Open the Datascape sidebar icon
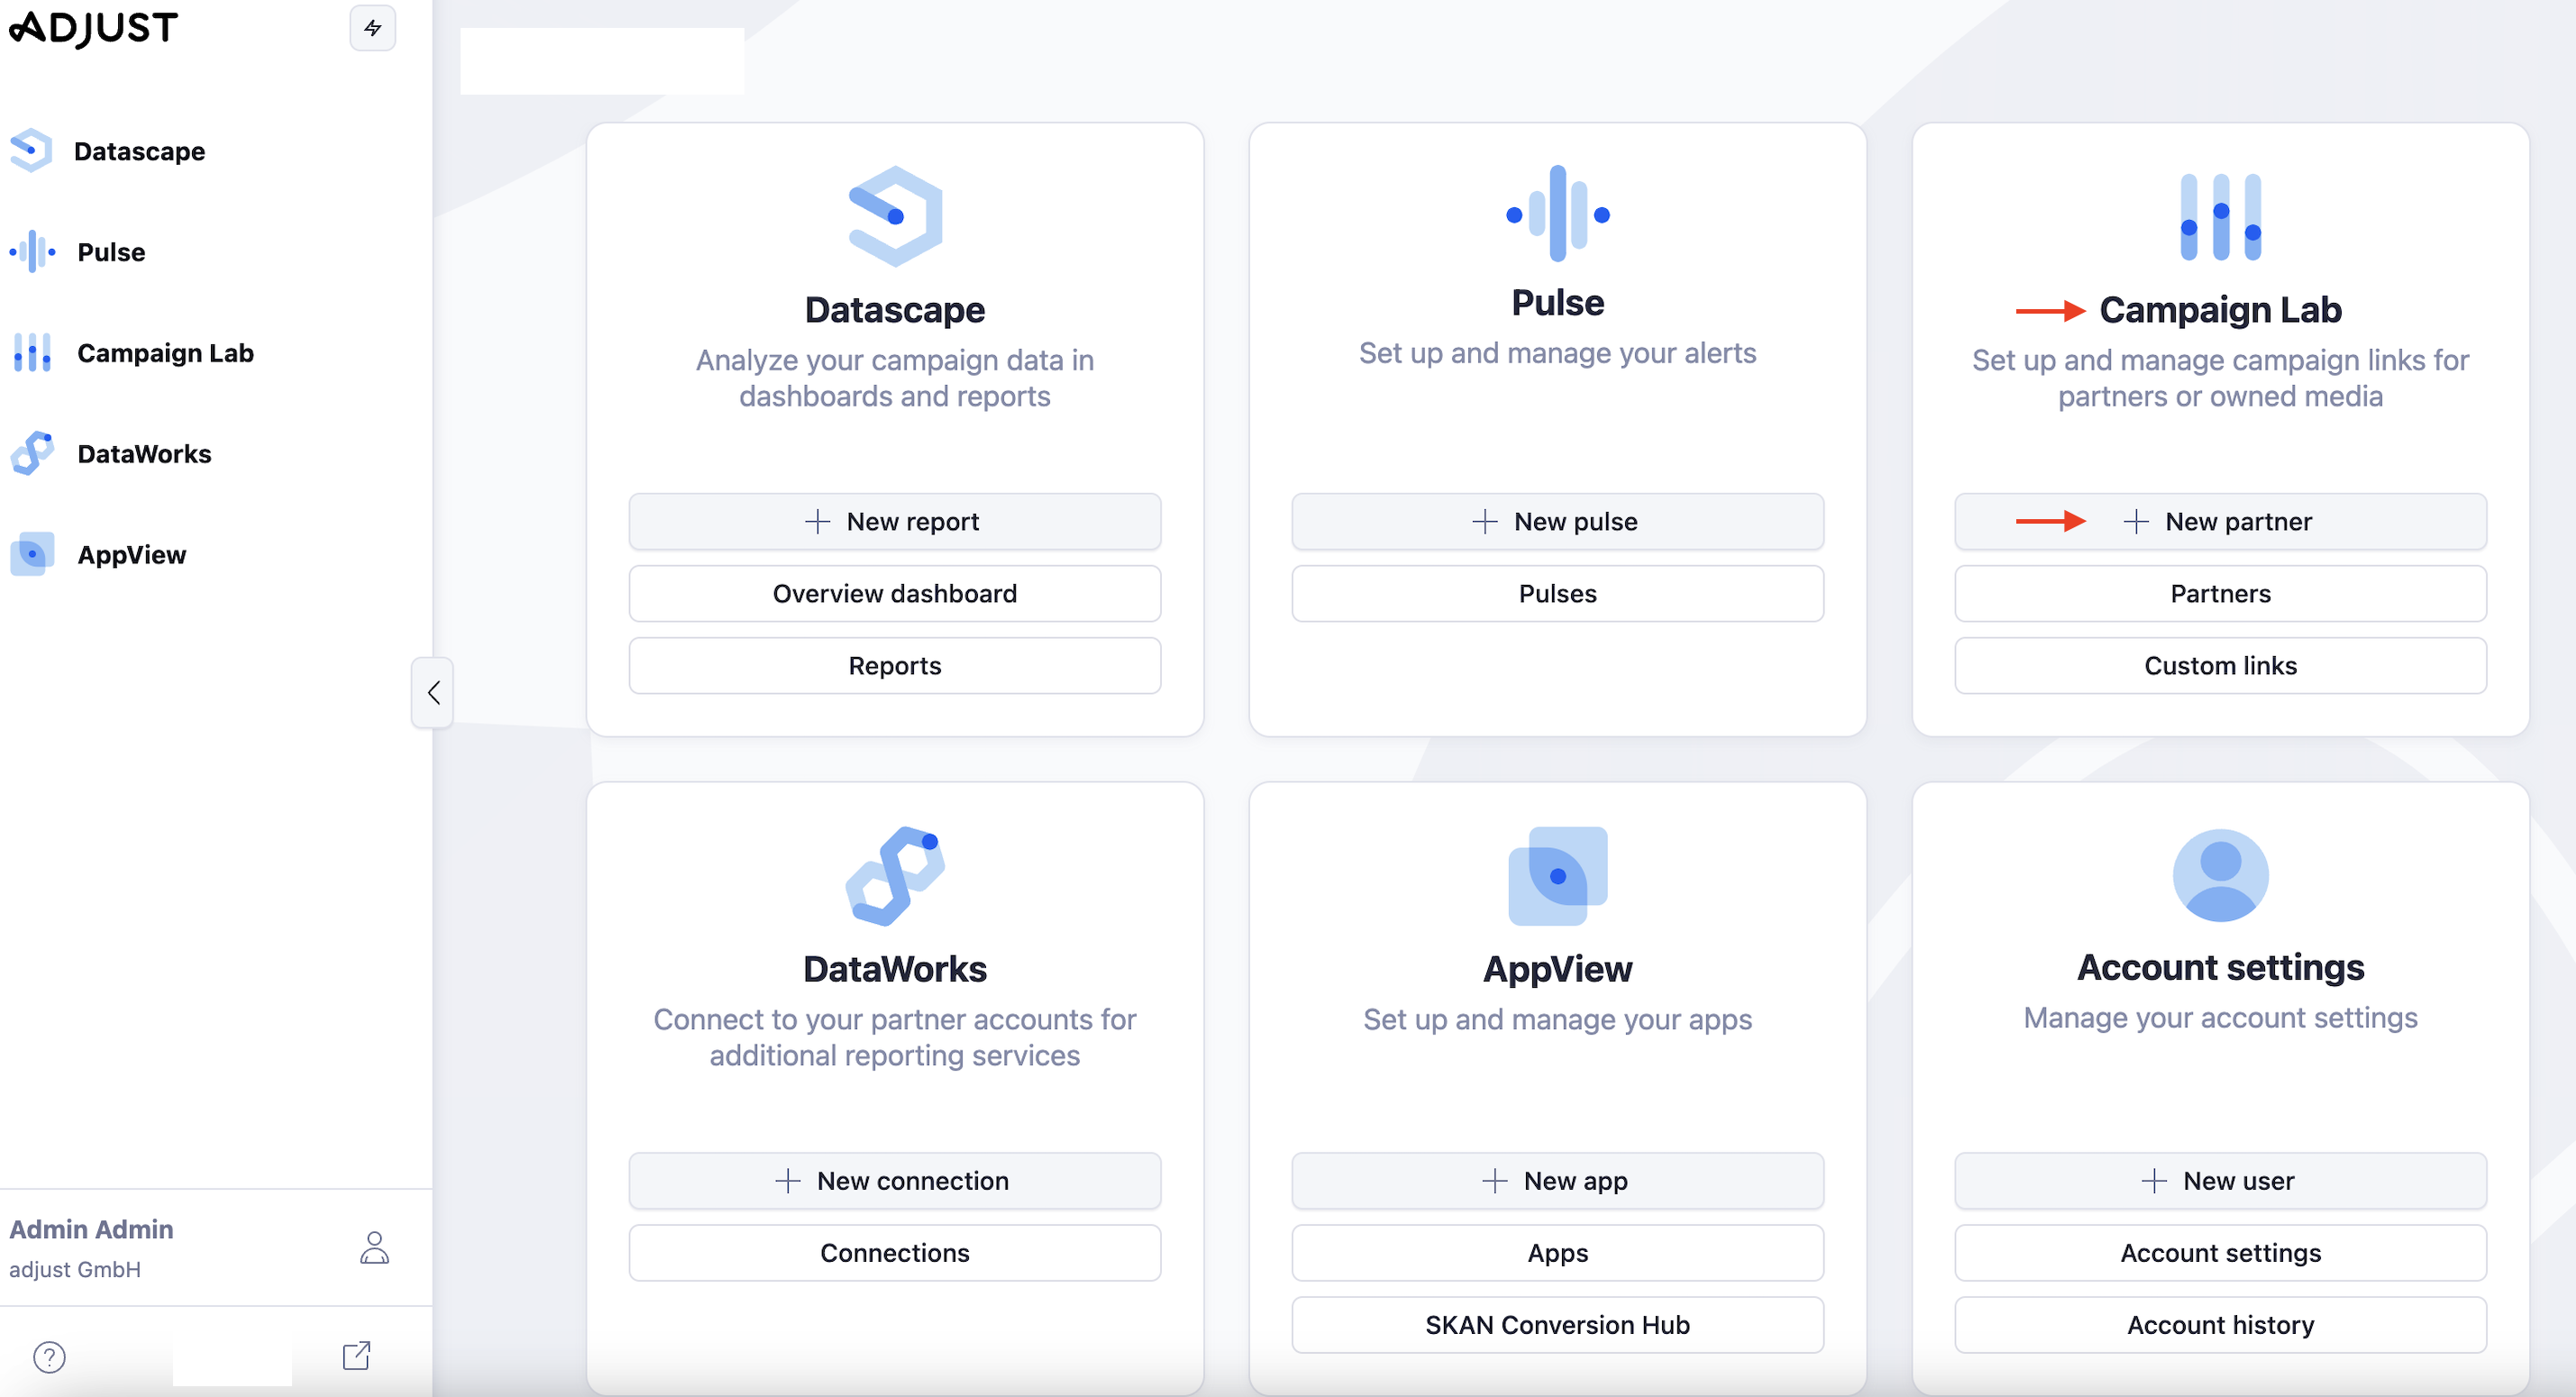The width and height of the screenshot is (2576, 1397). pyautogui.click(x=31, y=151)
